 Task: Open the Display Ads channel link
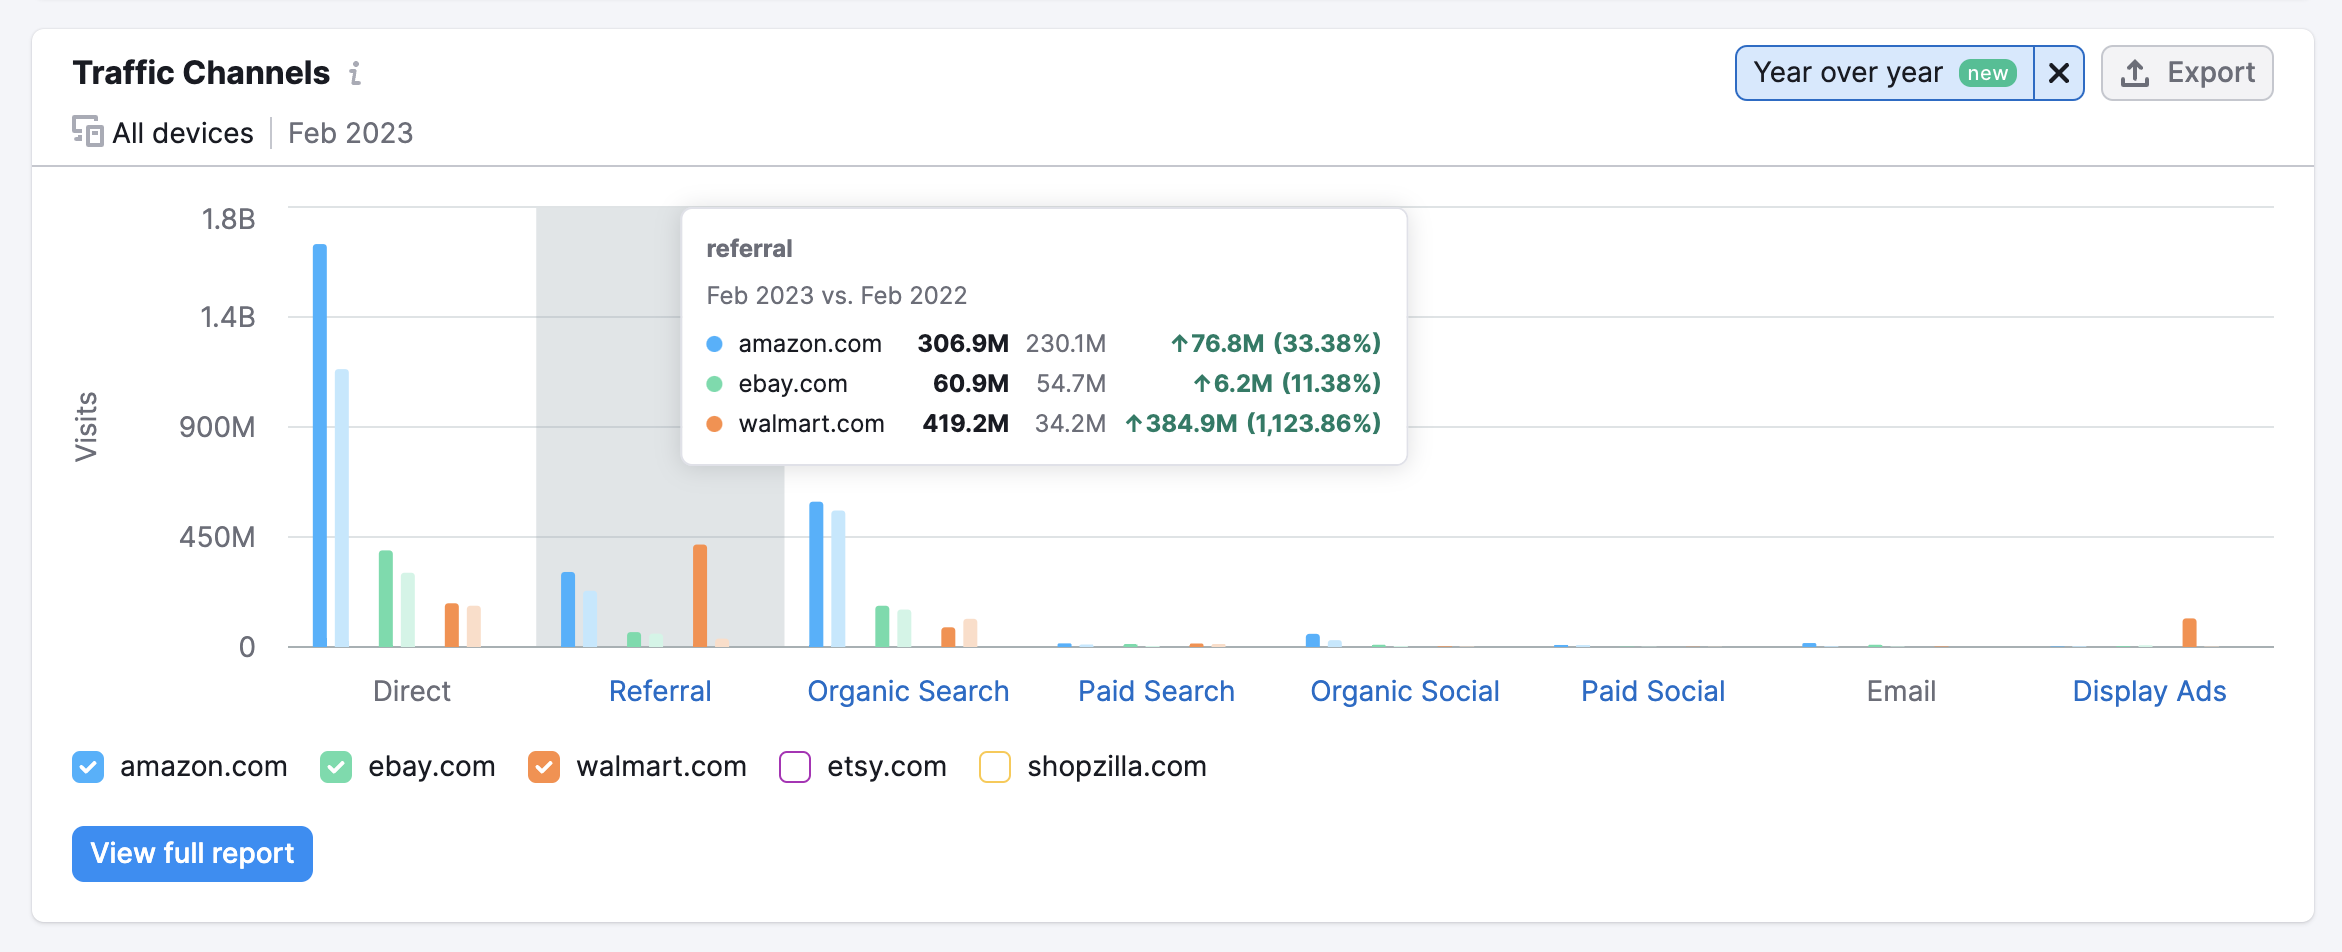pyautogui.click(x=2149, y=691)
